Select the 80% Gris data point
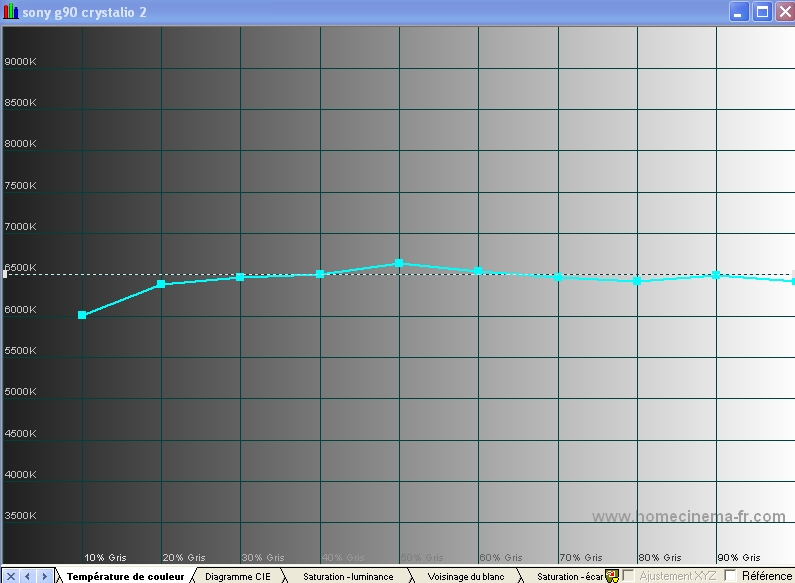 point(637,281)
